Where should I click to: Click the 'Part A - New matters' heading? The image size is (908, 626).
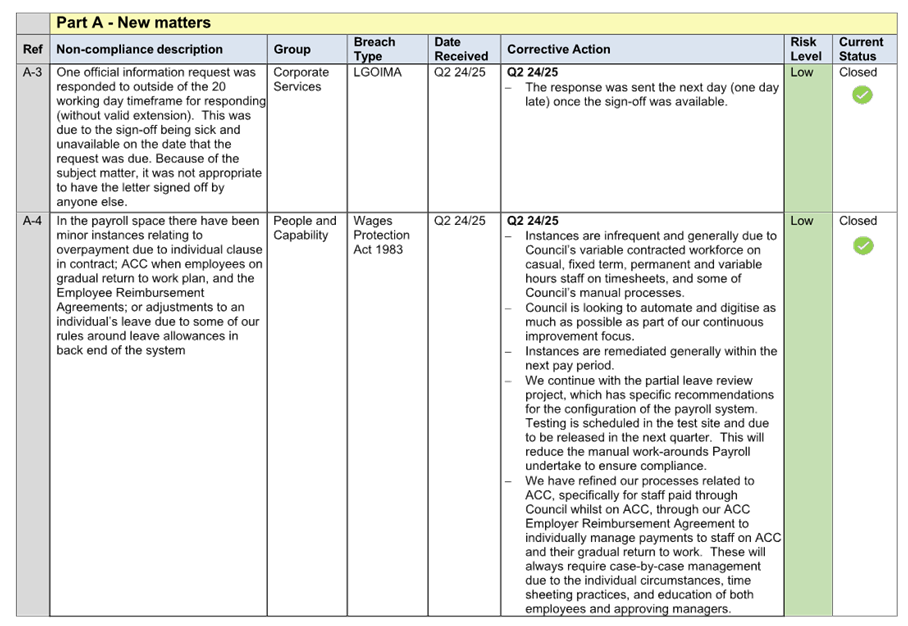(x=134, y=23)
